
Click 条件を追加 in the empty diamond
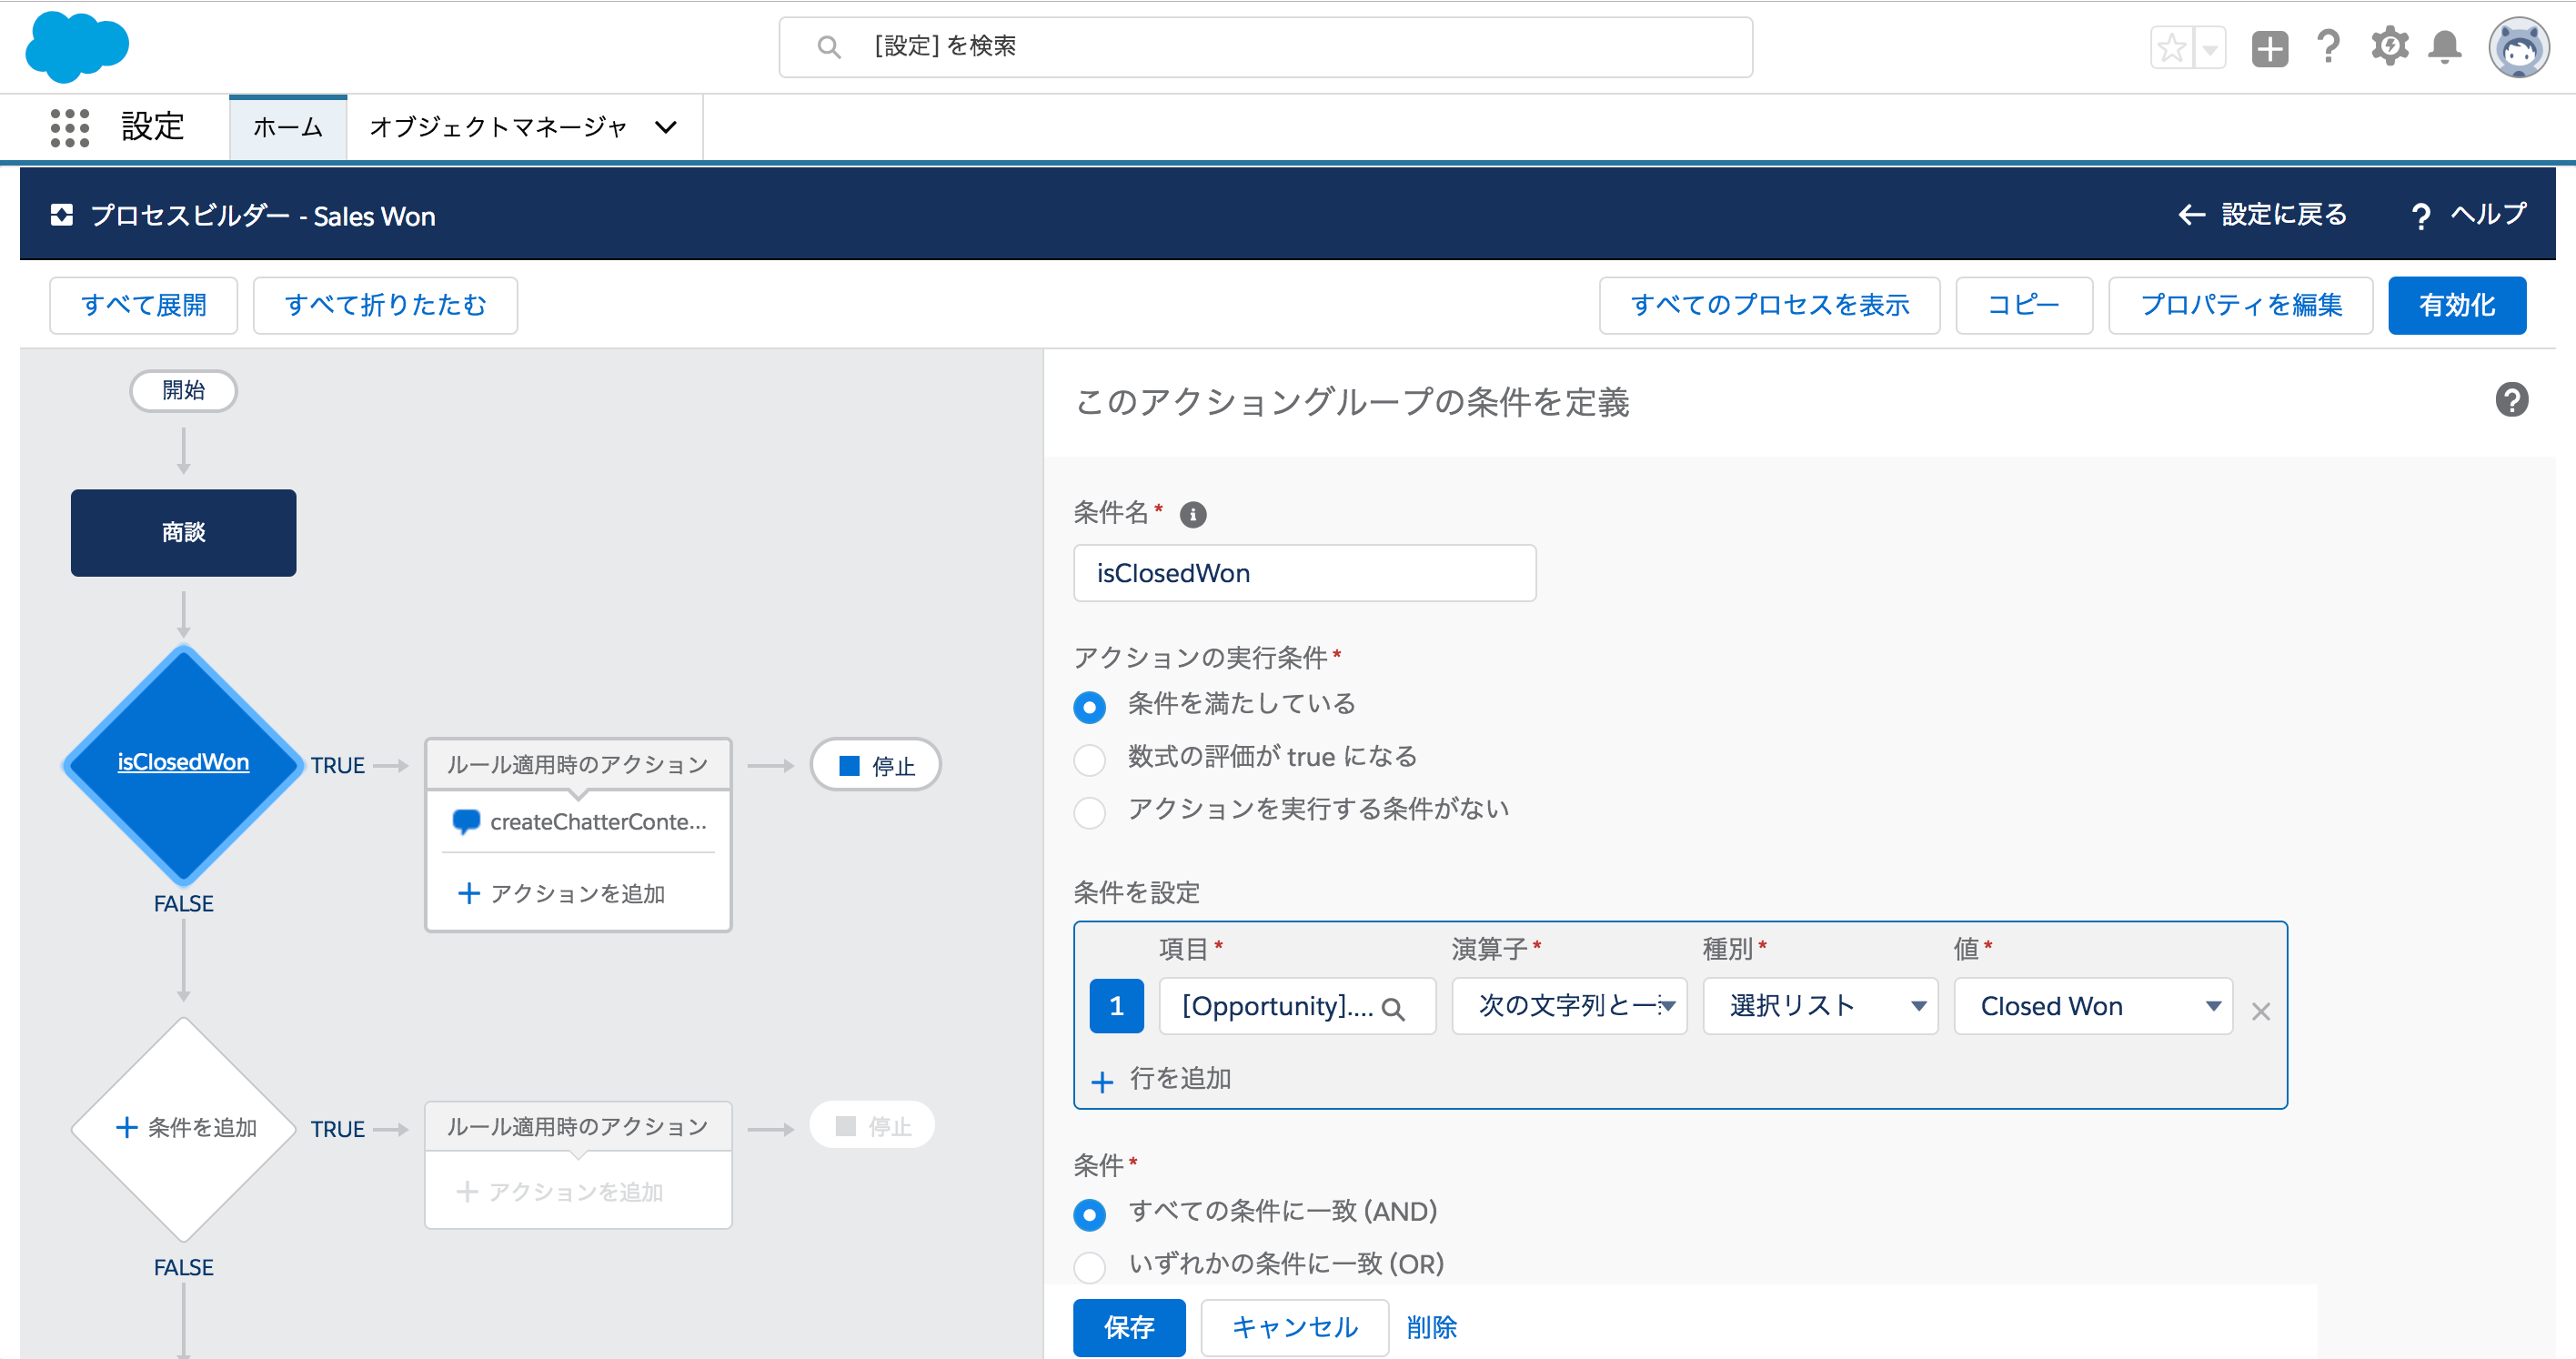coord(187,1128)
